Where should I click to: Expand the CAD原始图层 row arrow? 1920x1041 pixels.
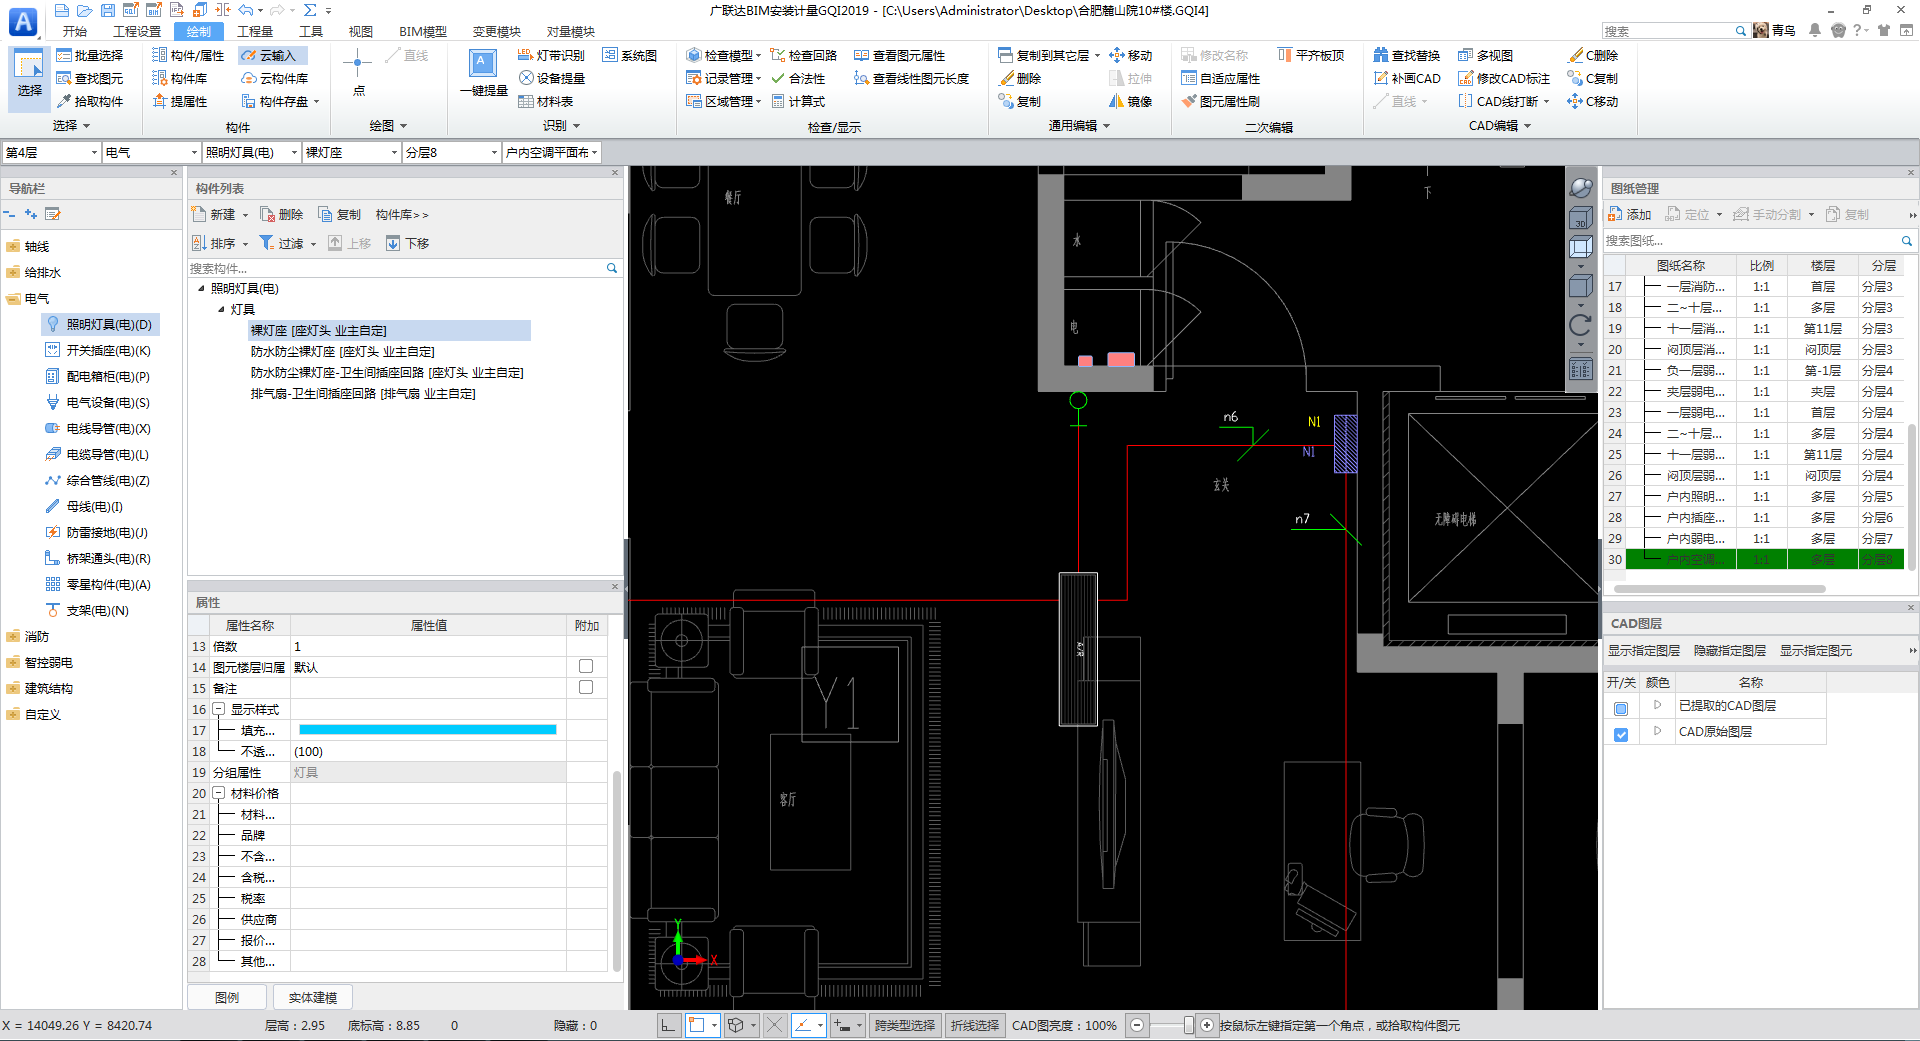1657,731
